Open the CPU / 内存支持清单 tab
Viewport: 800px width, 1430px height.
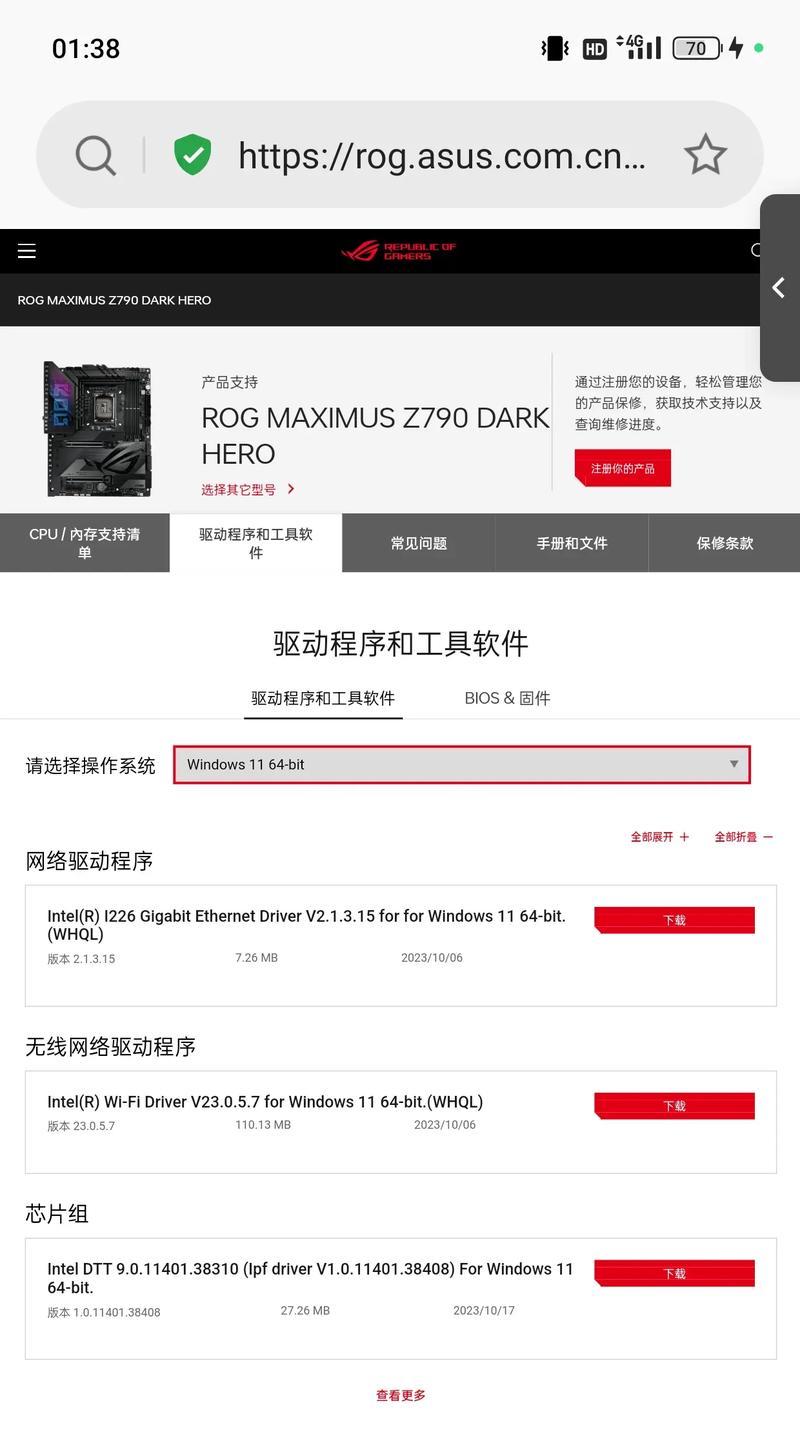[x=85, y=543]
